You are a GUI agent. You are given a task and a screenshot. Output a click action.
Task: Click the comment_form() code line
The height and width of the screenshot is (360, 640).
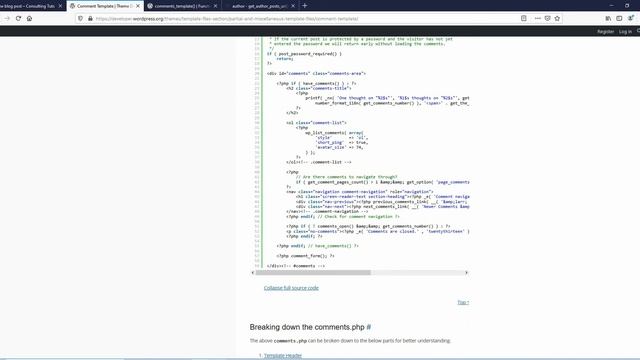[x=305, y=256]
